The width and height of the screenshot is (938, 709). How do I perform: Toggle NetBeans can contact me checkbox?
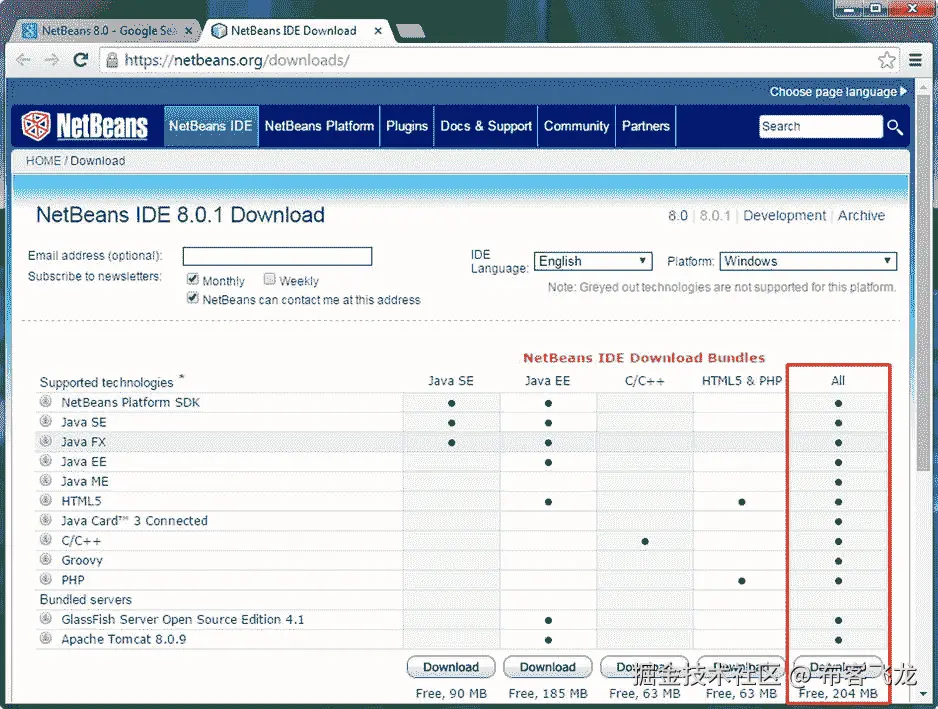[x=193, y=297]
